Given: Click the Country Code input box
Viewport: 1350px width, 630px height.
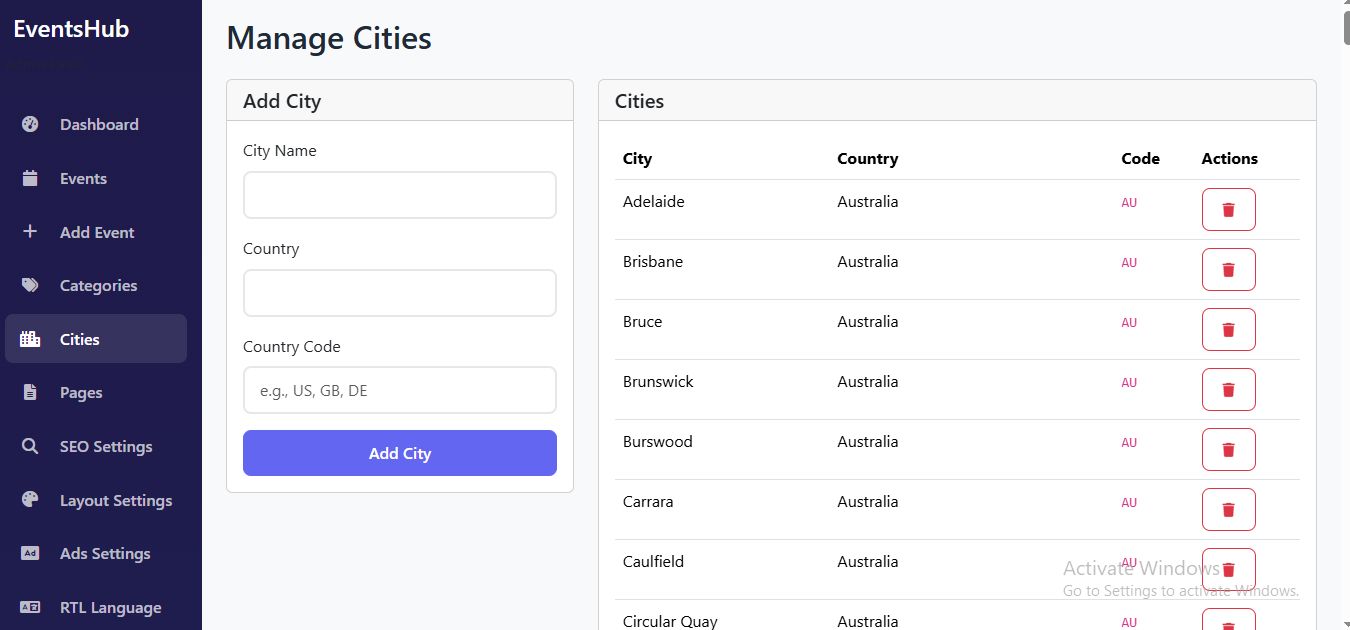Looking at the screenshot, I should click(399, 390).
